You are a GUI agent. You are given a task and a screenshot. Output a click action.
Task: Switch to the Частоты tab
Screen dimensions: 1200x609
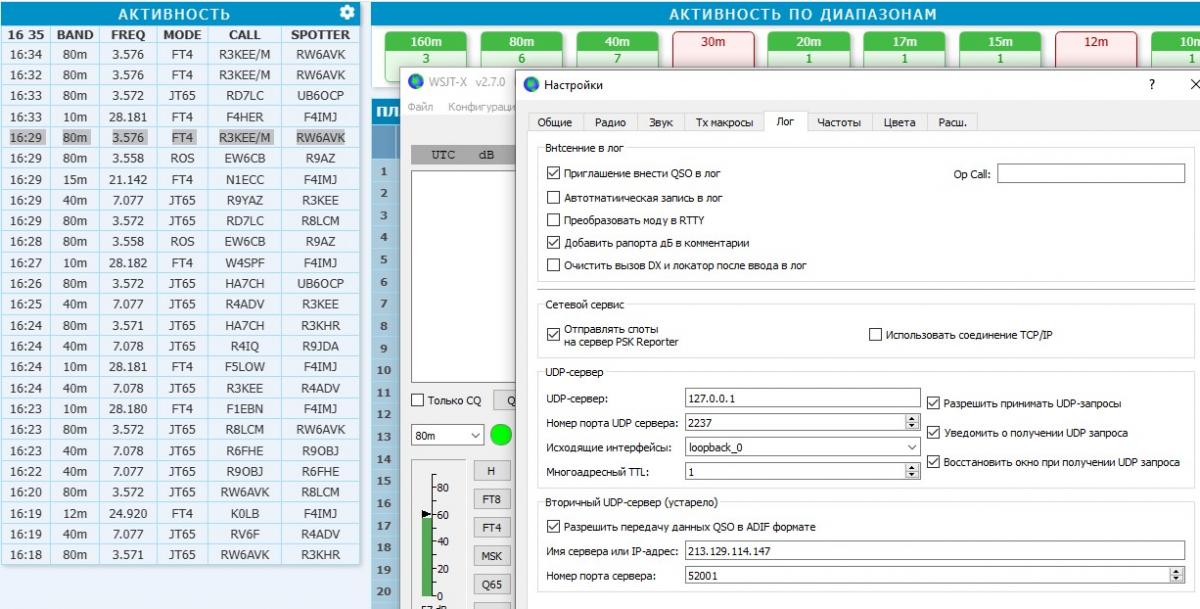click(x=838, y=122)
